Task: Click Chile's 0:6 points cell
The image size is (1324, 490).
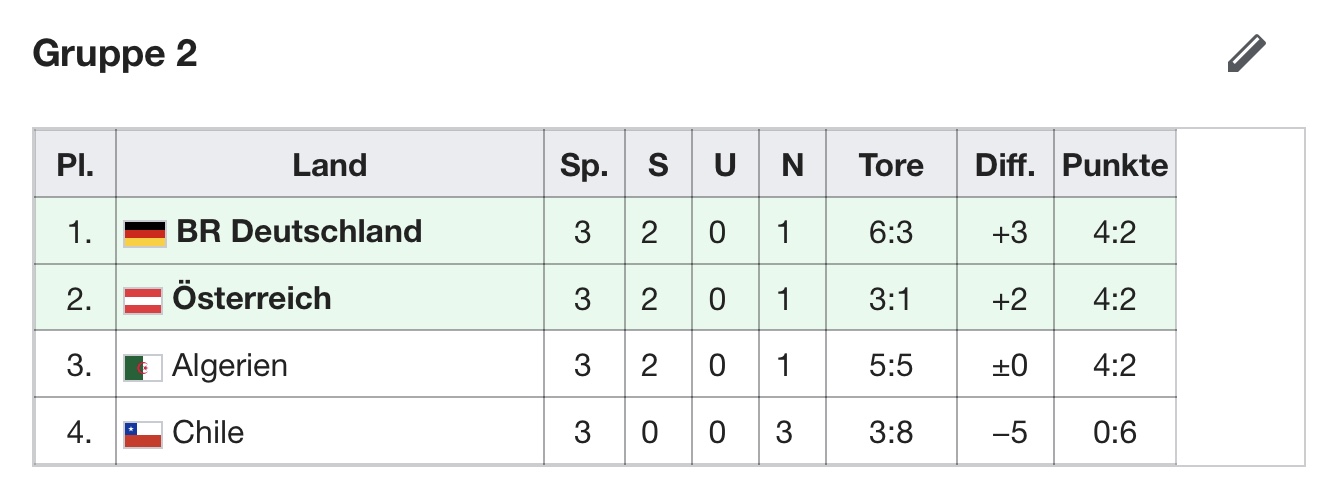Action: tap(1114, 433)
